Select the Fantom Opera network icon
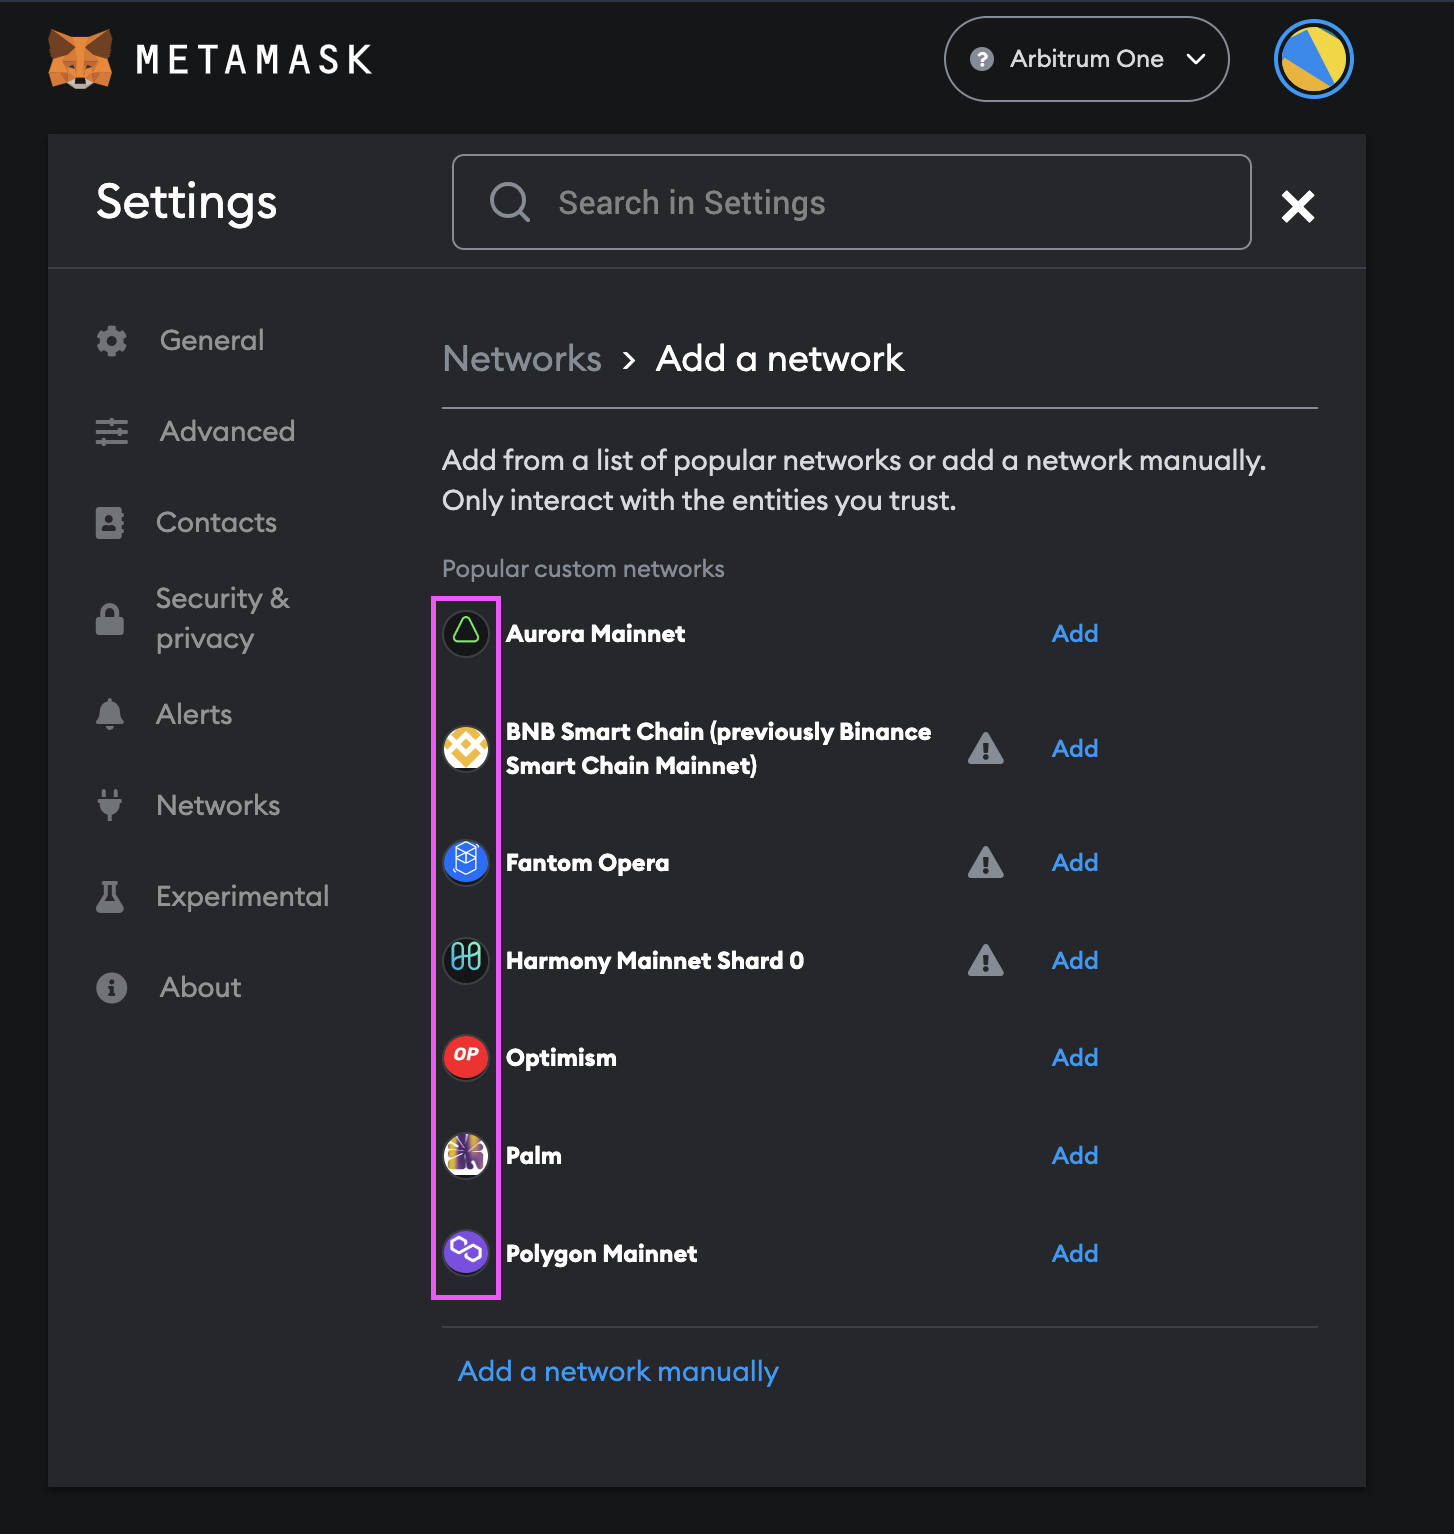Viewport: 1454px width, 1534px height. 465,861
